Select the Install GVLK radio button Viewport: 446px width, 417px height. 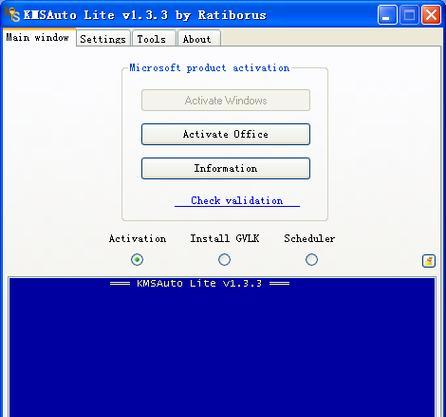click(x=224, y=259)
